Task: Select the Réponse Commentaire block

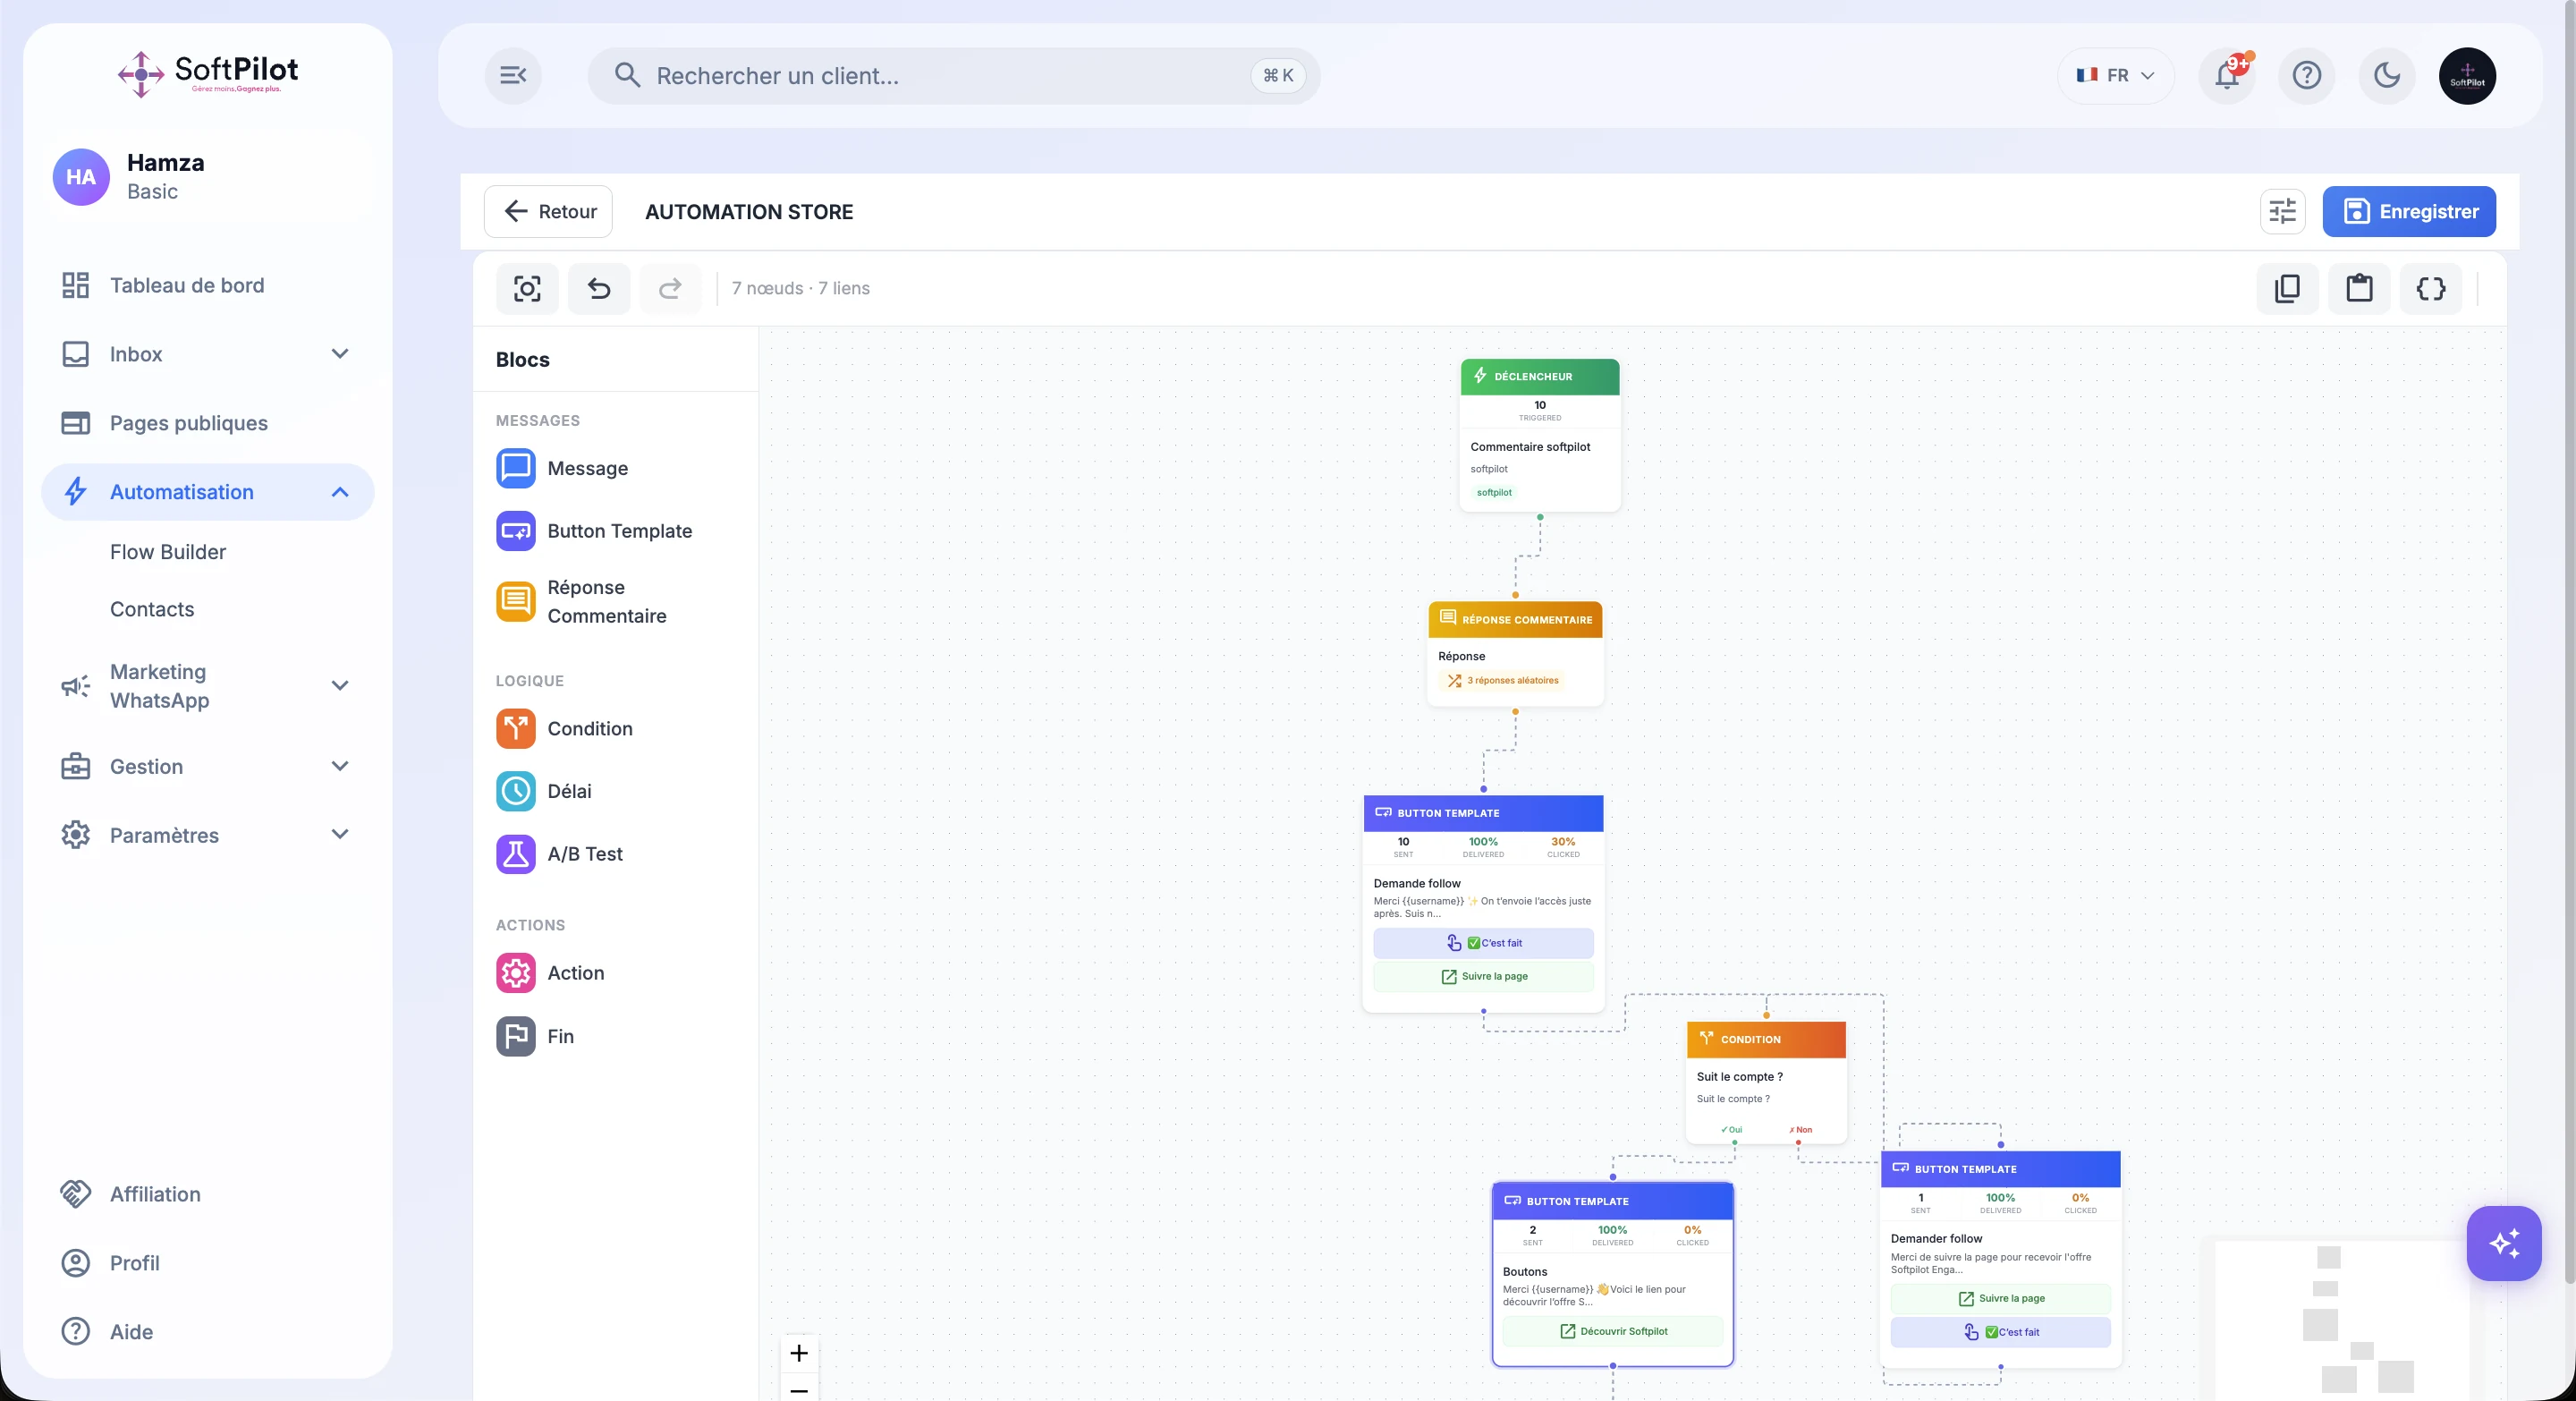Action: [x=615, y=601]
